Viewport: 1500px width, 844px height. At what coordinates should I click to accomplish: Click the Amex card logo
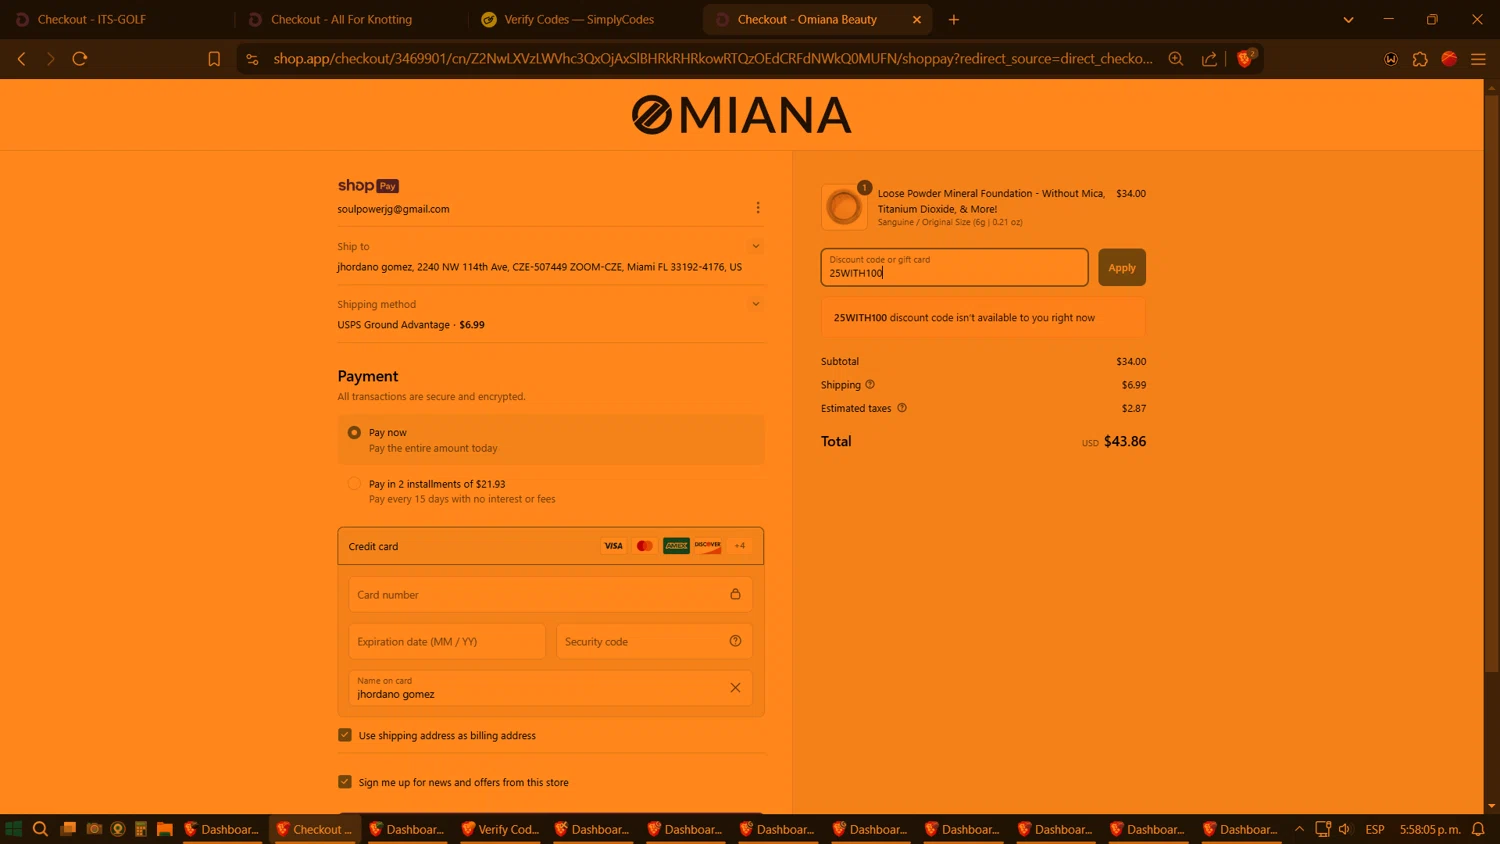(x=676, y=546)
